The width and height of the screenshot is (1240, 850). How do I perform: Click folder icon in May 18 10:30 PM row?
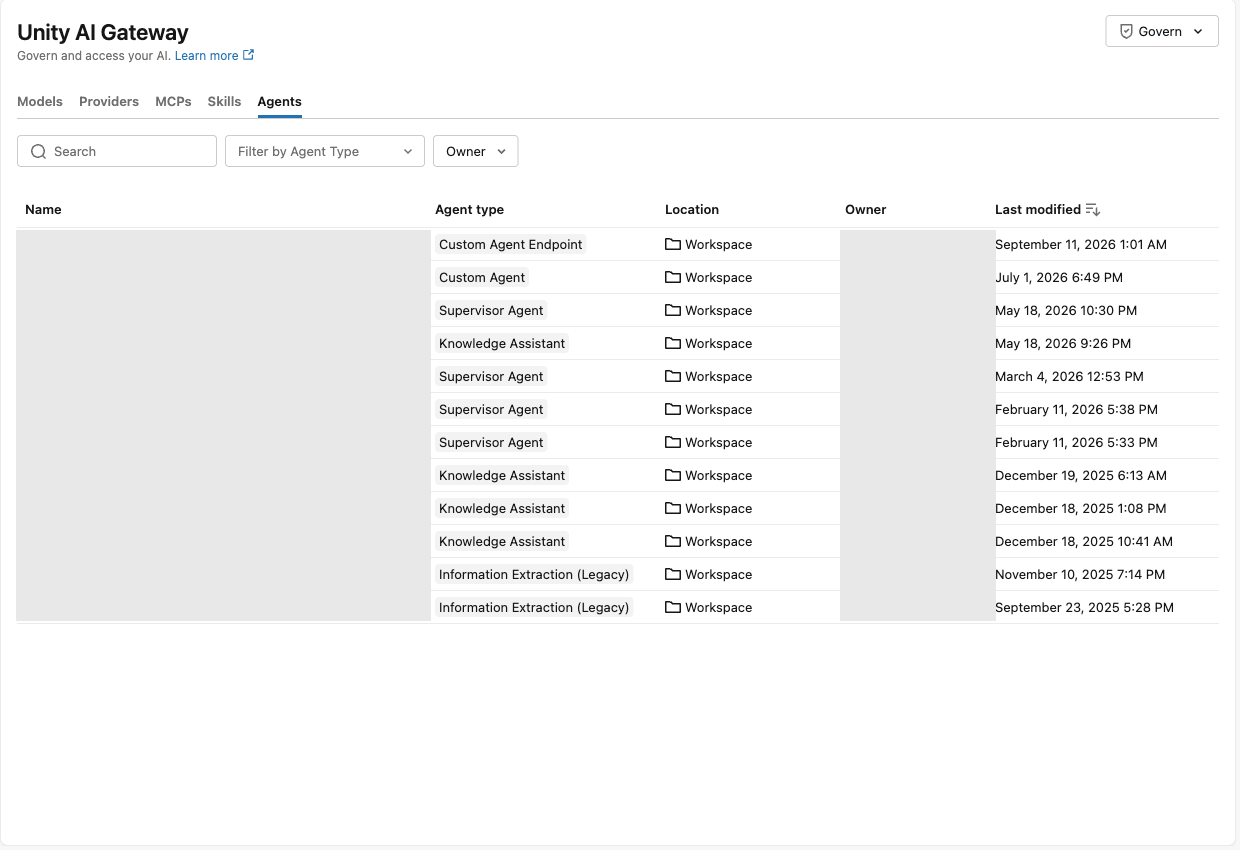pos(673,310)
